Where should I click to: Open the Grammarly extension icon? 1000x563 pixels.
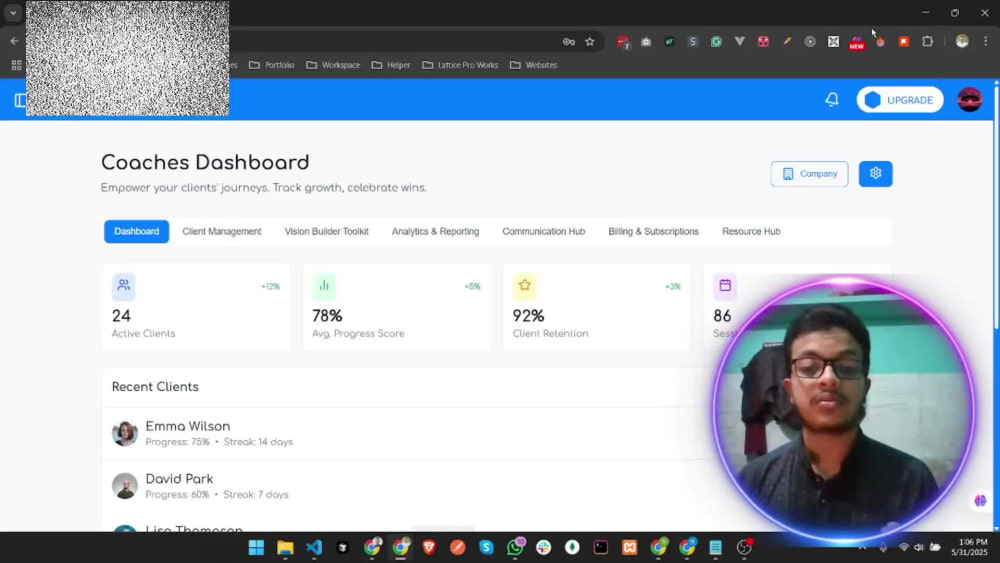point(716,41)
